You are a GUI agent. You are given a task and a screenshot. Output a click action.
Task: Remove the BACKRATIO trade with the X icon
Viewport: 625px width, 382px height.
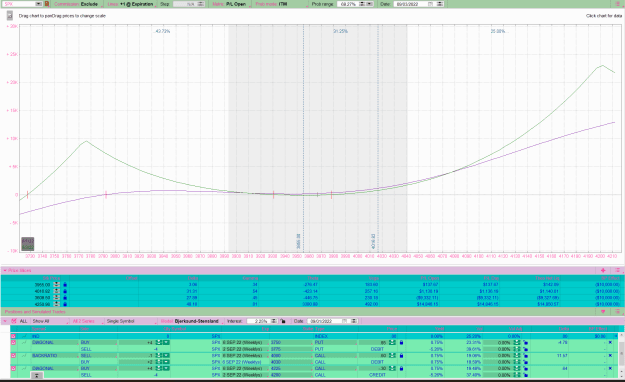point(610,355)
